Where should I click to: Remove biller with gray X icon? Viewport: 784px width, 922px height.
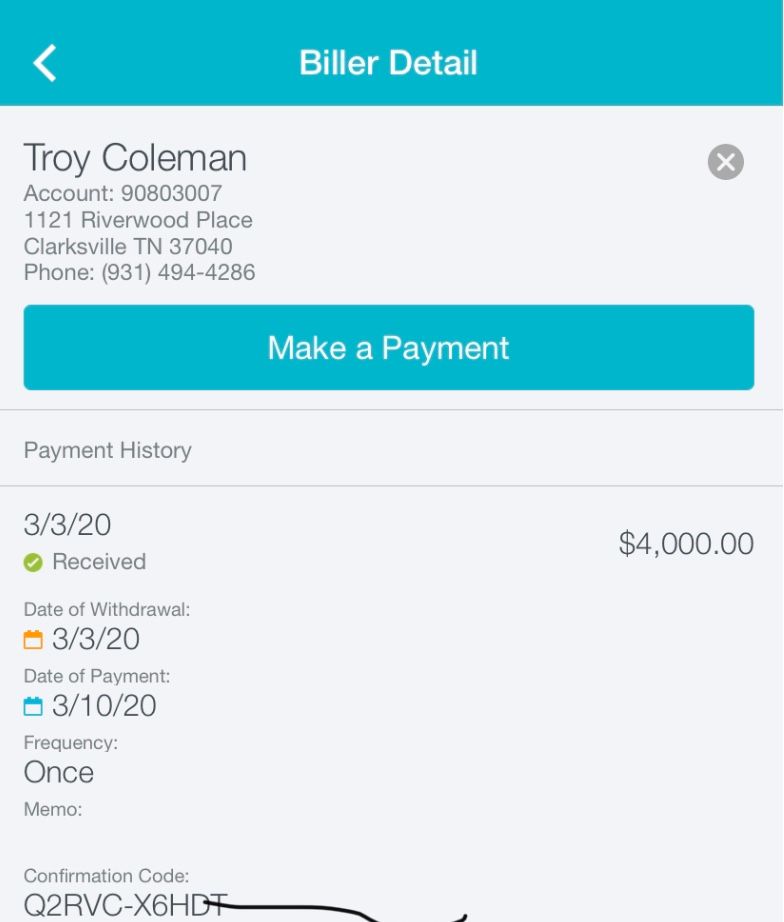[x=725, y=162]
